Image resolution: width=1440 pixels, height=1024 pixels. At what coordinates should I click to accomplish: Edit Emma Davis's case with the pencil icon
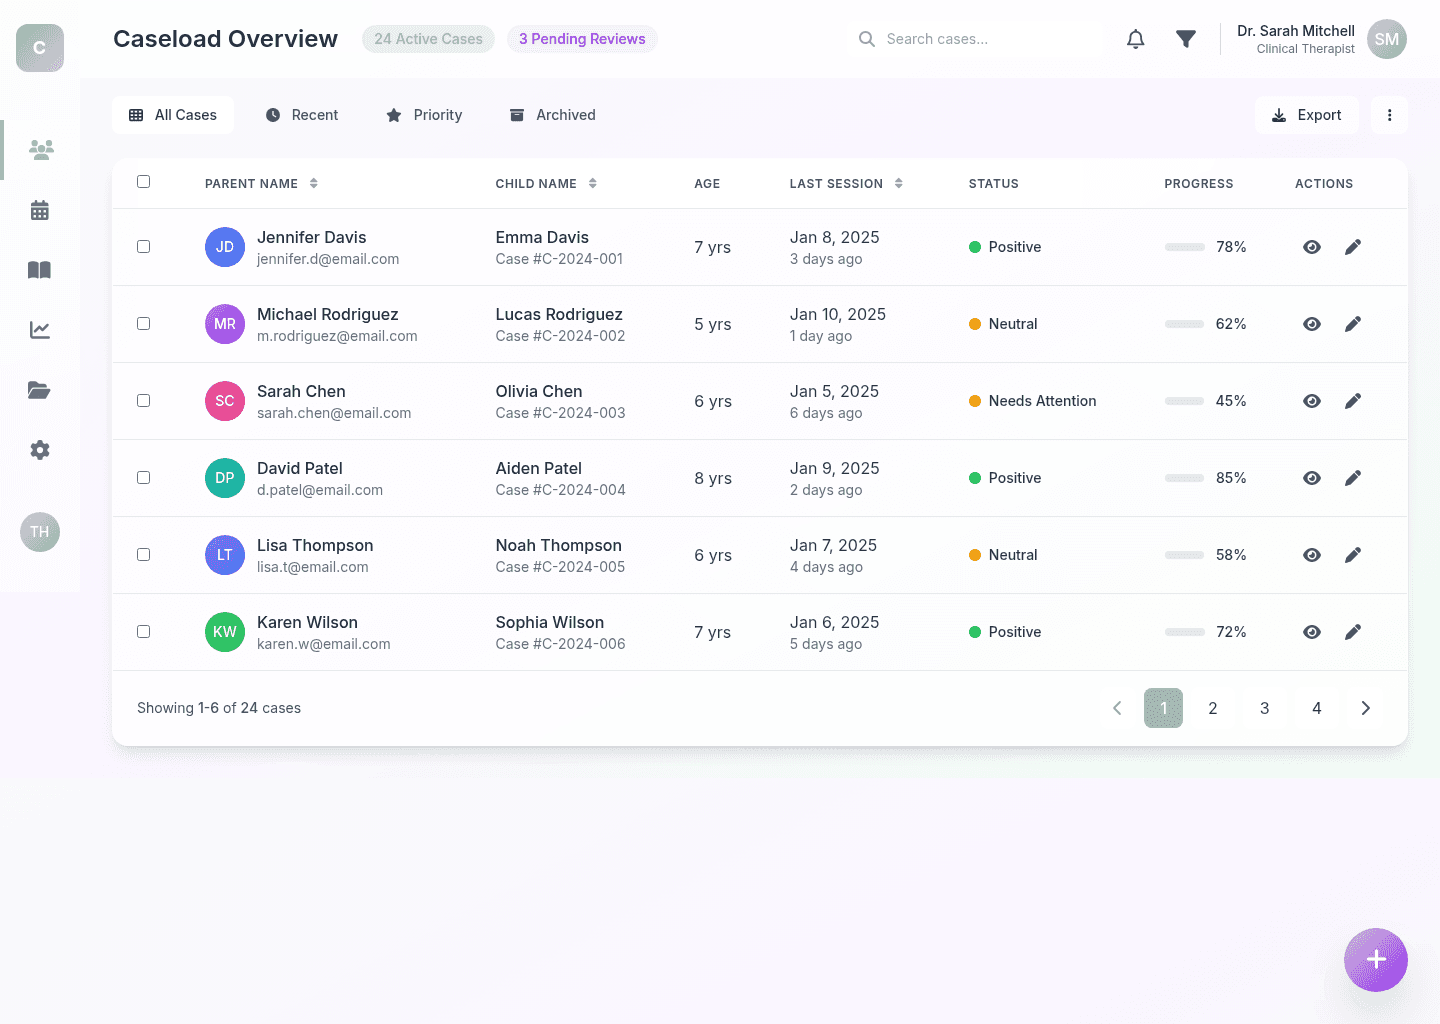pyautogui.click(x=1353, y=246)
